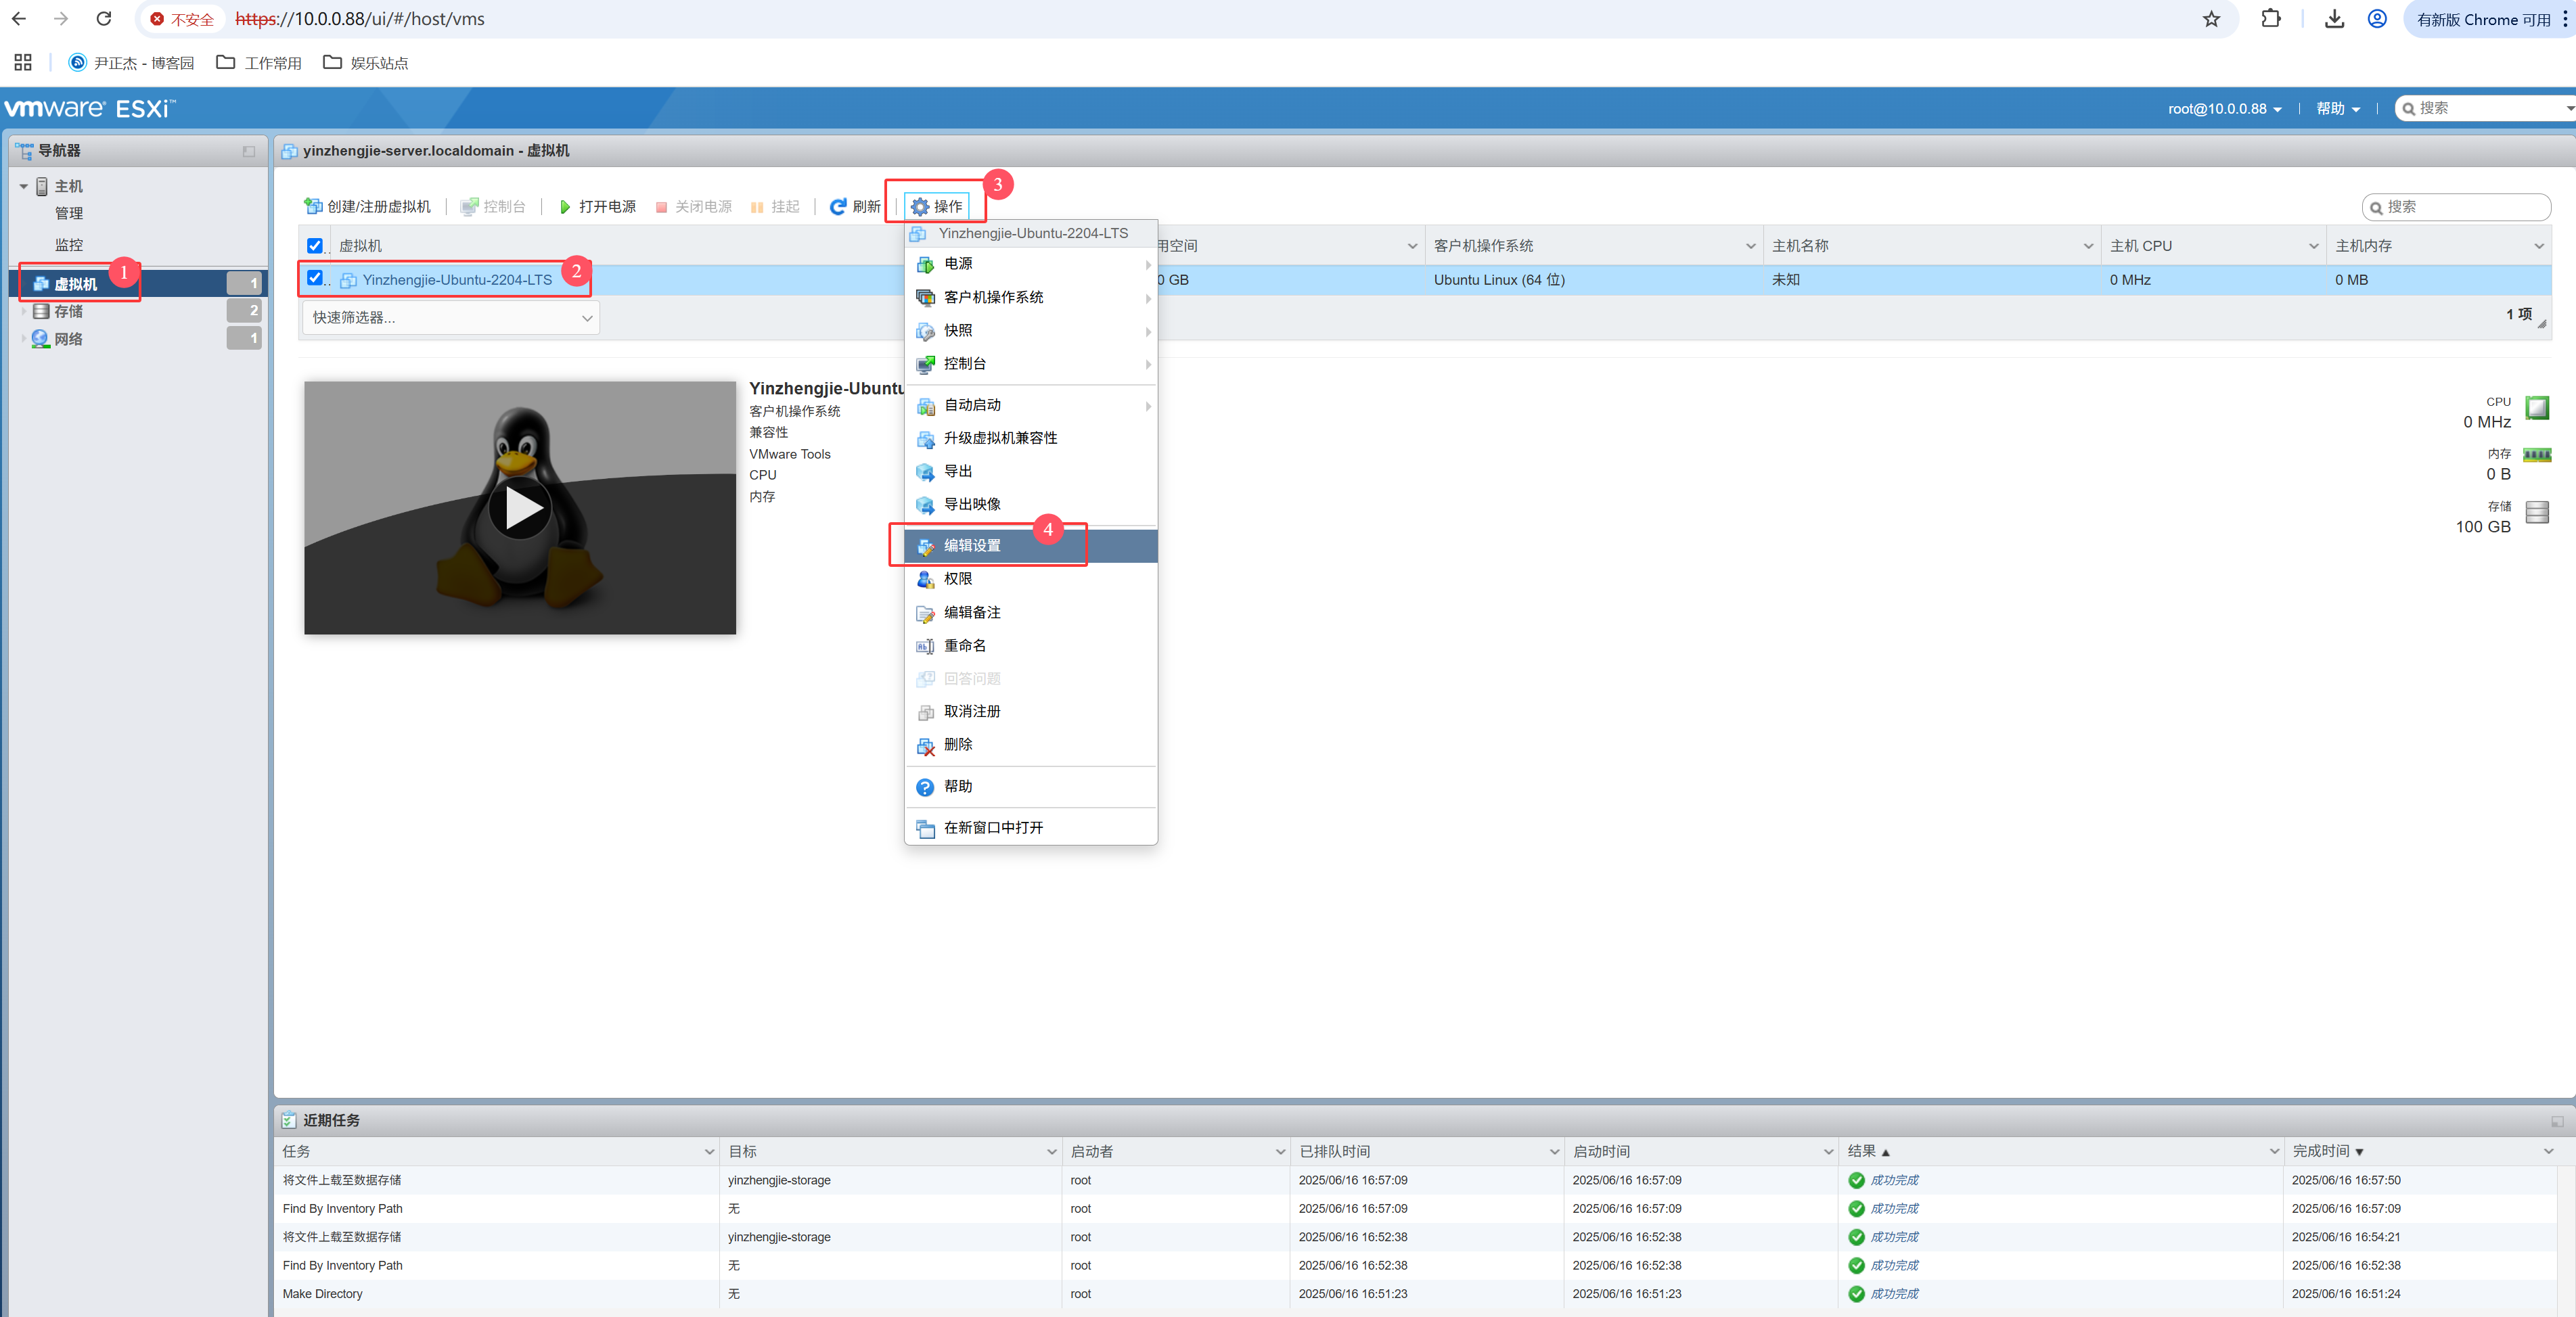Click the Manage (管理) navigator item

69,213
